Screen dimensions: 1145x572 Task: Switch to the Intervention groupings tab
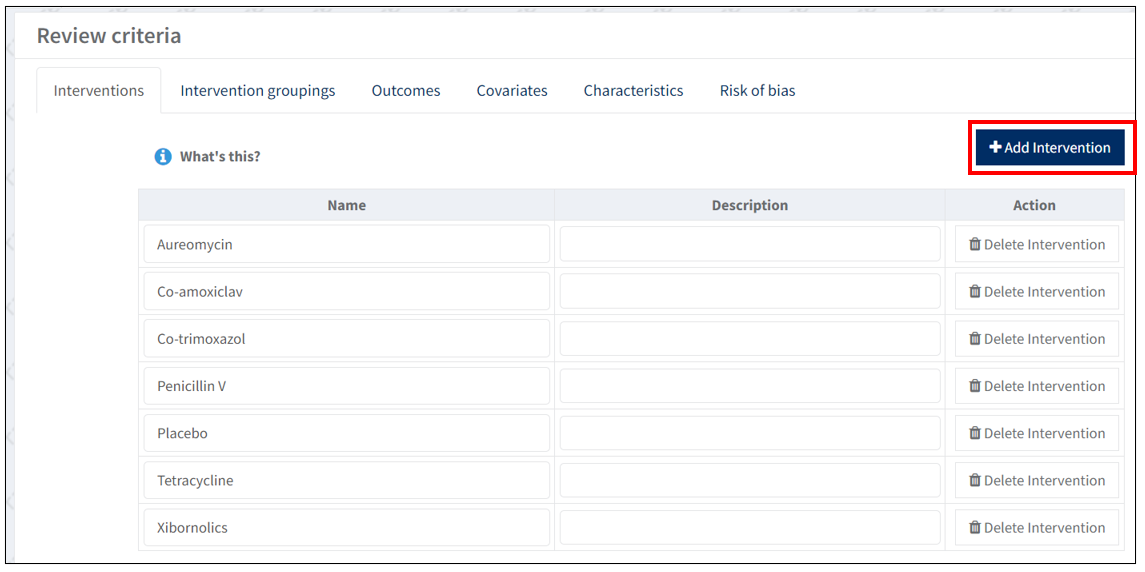pos(258,91)
